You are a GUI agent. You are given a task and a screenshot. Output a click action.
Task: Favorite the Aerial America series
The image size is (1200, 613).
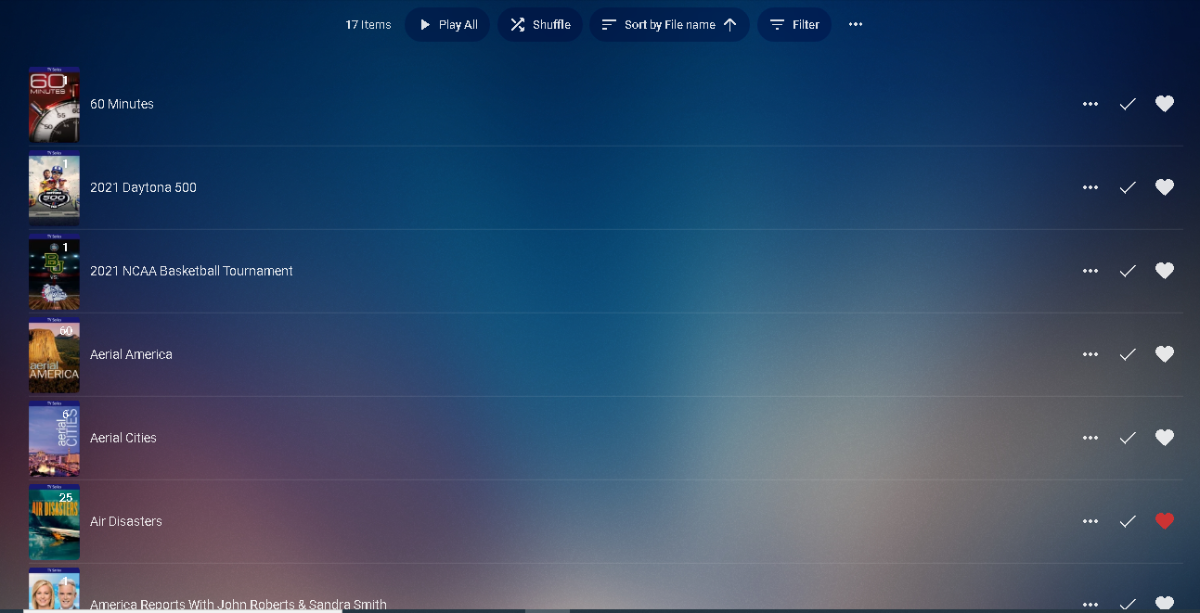point(1164,354)
